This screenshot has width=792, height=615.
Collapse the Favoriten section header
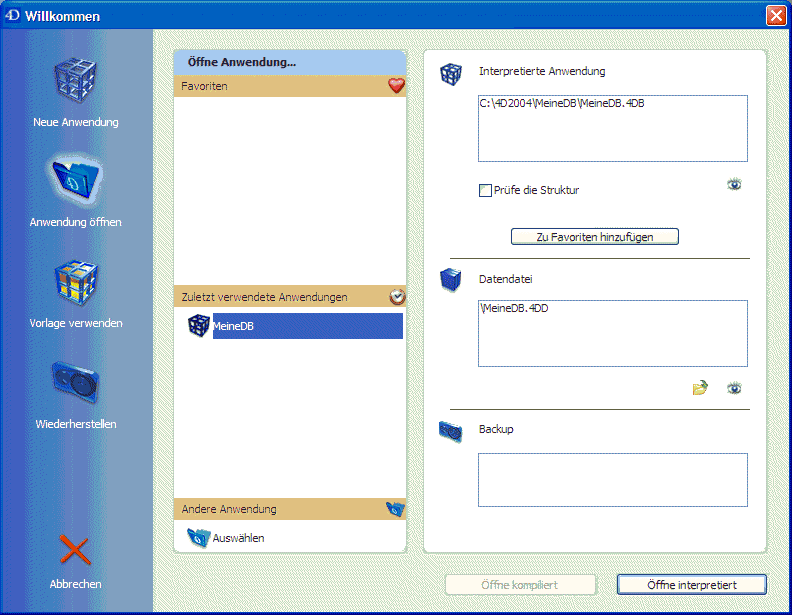click(280, 87)
